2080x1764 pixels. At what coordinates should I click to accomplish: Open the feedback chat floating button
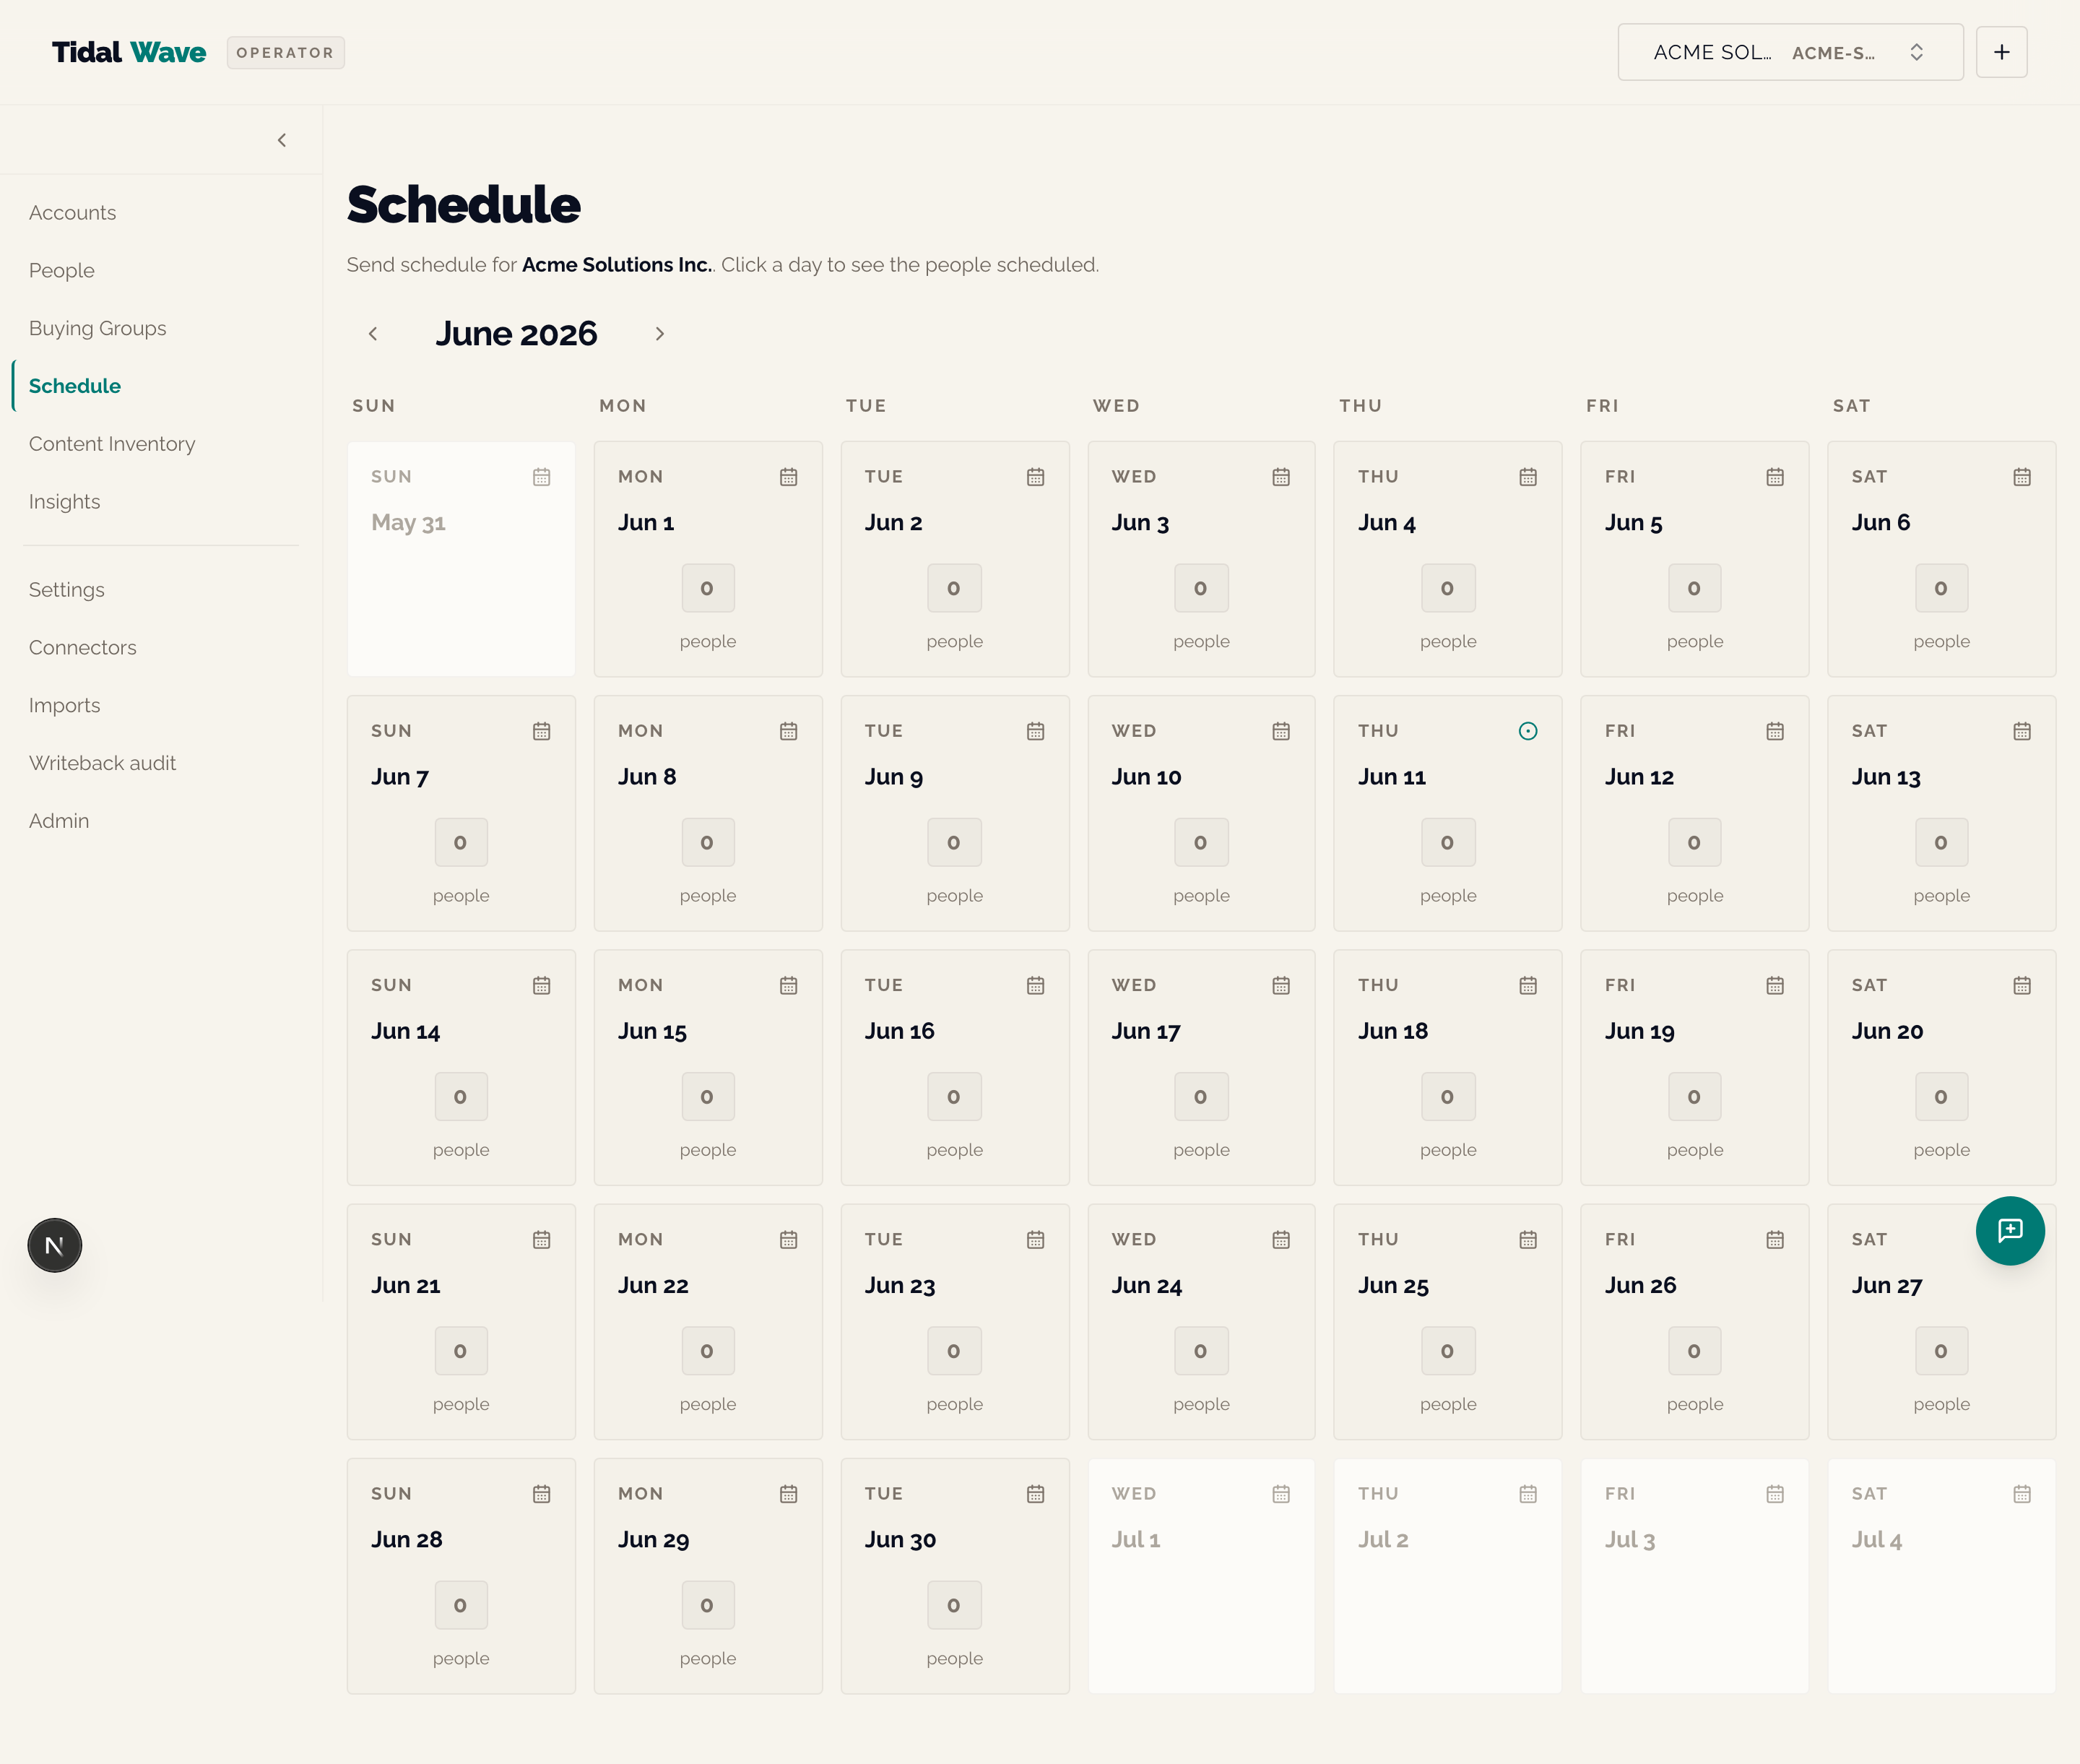[x=2009, y=1230]
